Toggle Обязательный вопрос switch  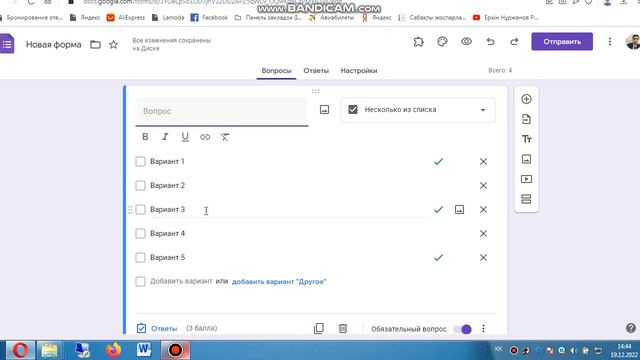(x=462, y=329)
